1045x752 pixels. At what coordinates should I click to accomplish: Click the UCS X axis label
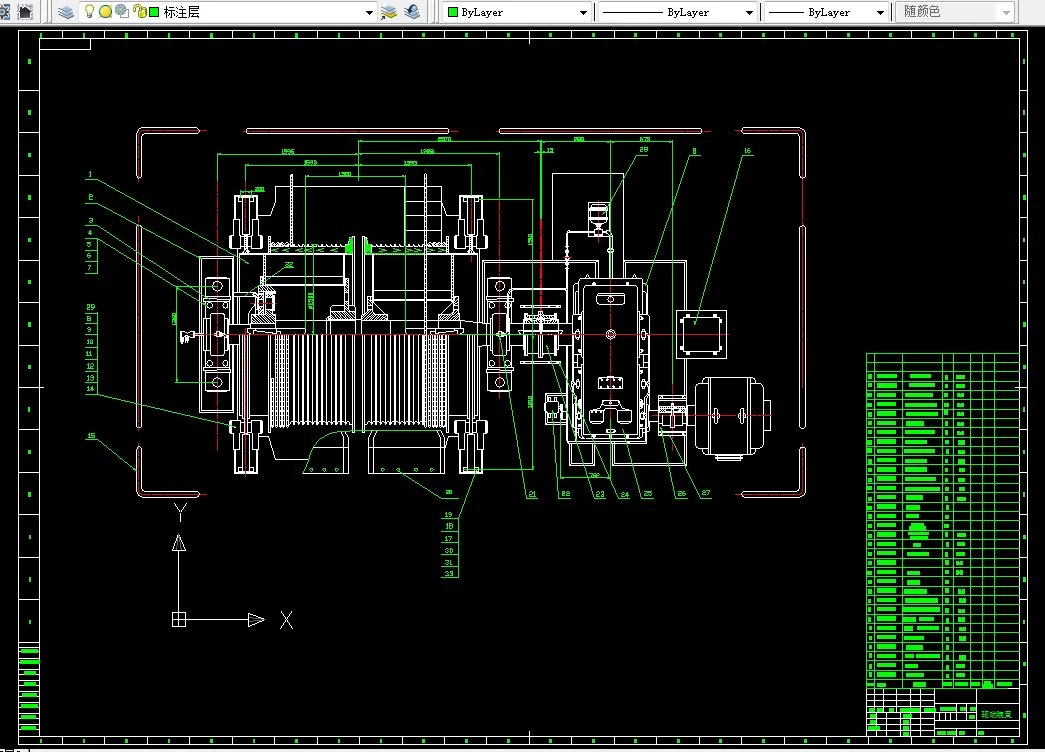pos(286,620)
